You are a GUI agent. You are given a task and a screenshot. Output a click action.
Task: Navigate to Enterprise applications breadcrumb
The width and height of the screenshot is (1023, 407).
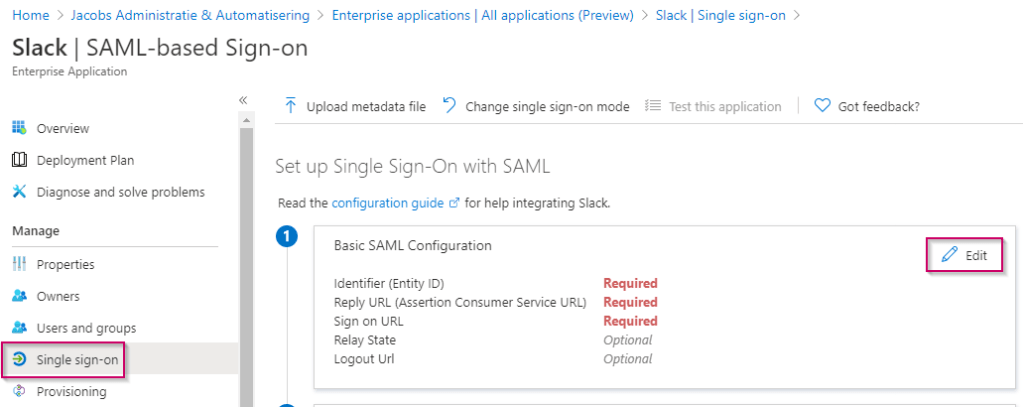coord(482,15)
